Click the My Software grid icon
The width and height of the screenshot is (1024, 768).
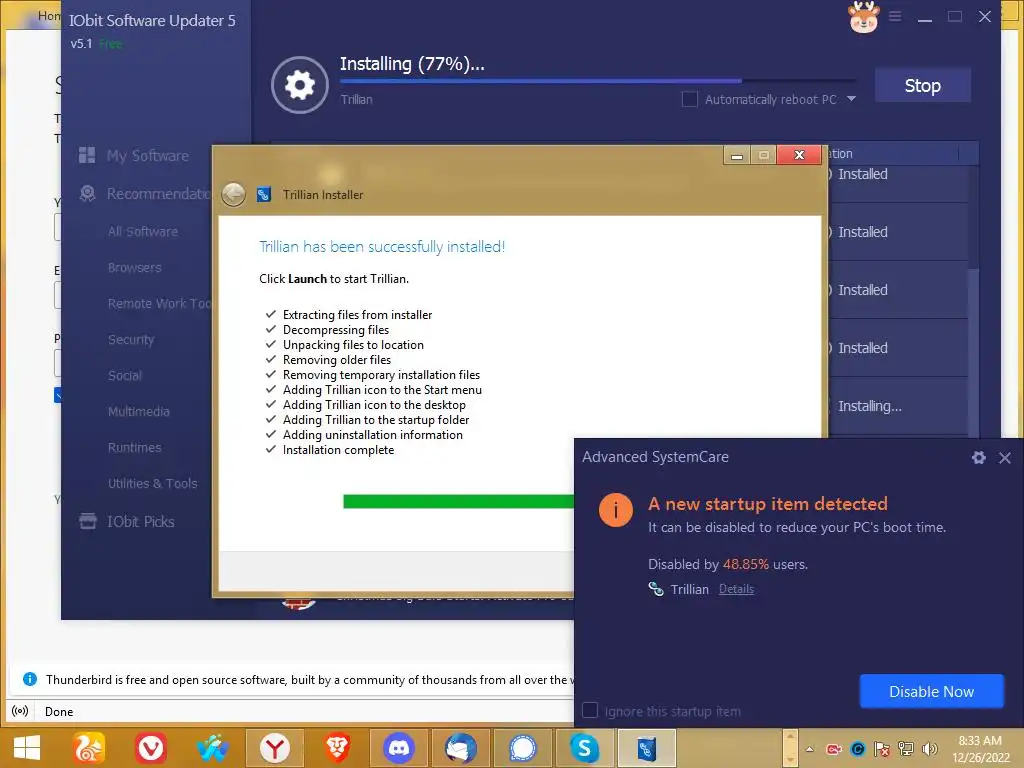click(87, 155)
